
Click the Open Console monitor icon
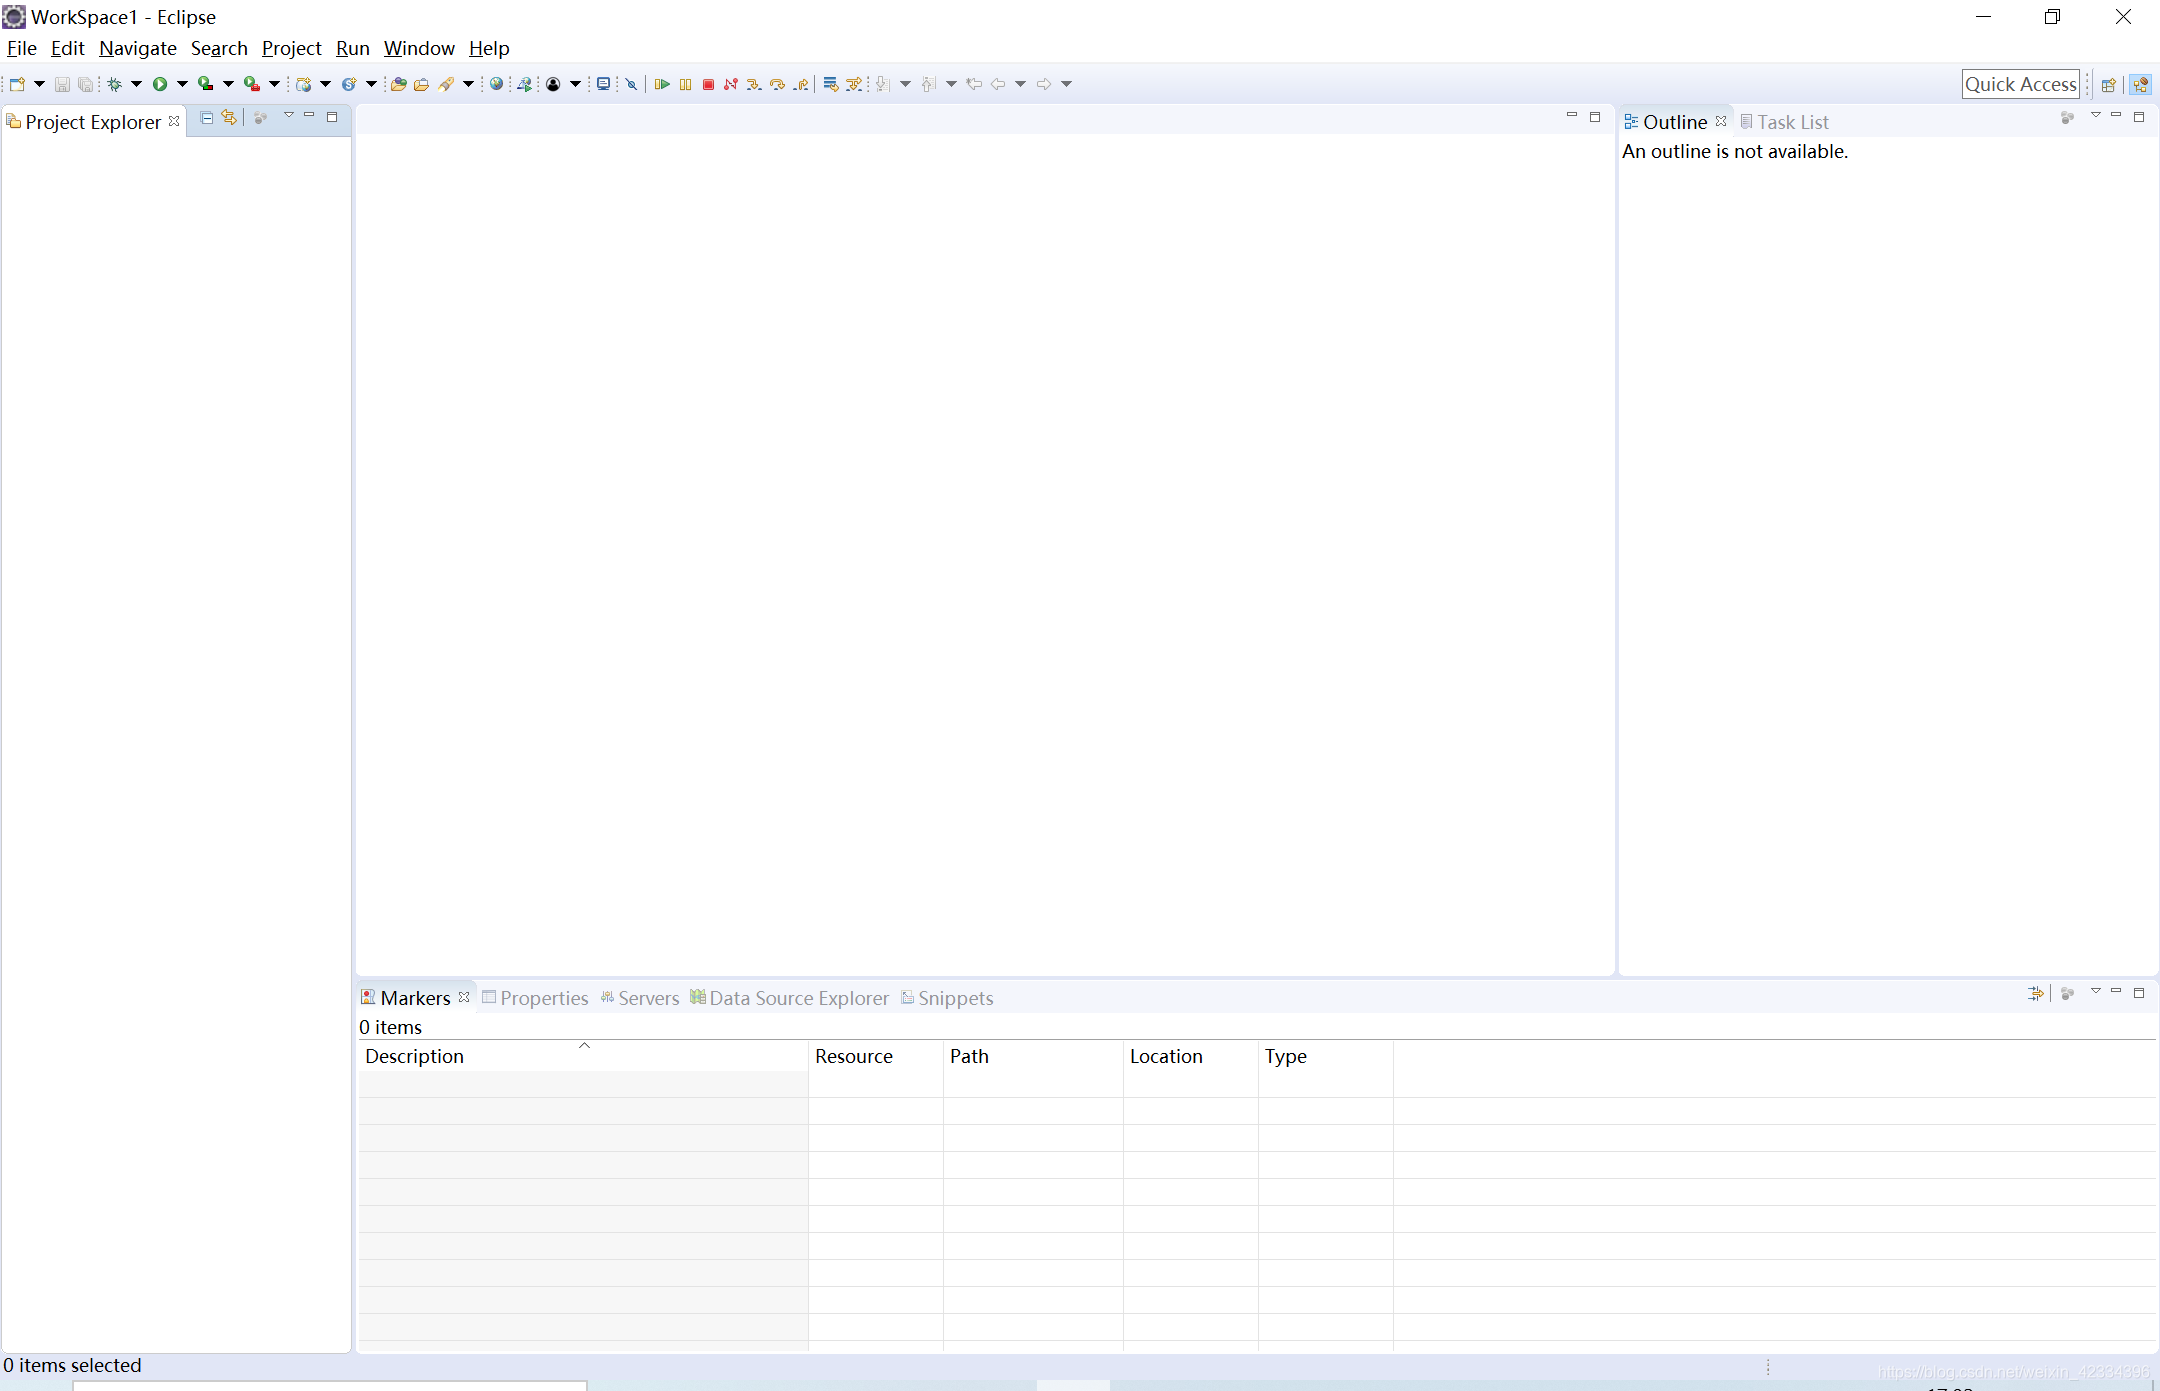(x=603, y=84)
